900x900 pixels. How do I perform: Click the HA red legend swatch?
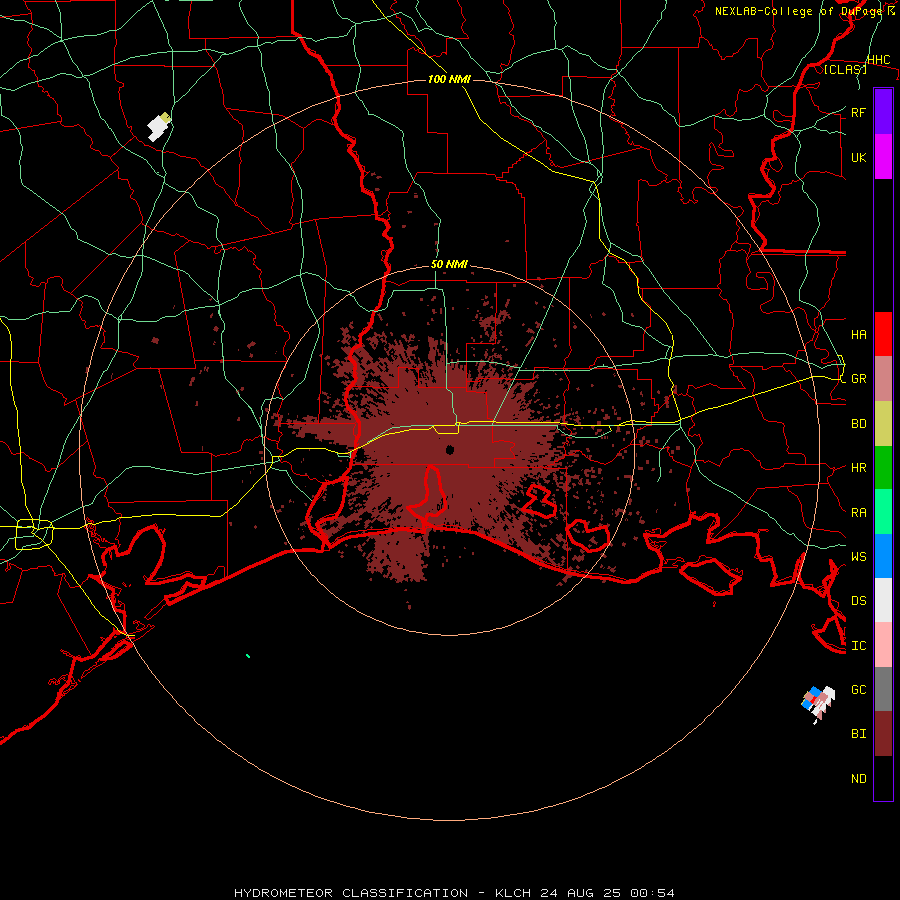[883, 333]
